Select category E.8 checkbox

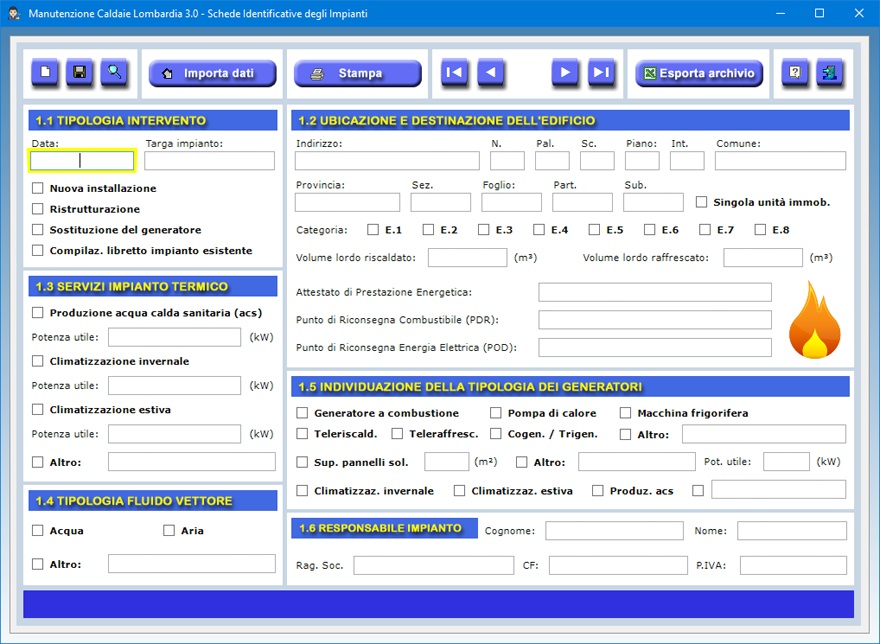pyautogui.click(x=760, y=230)
